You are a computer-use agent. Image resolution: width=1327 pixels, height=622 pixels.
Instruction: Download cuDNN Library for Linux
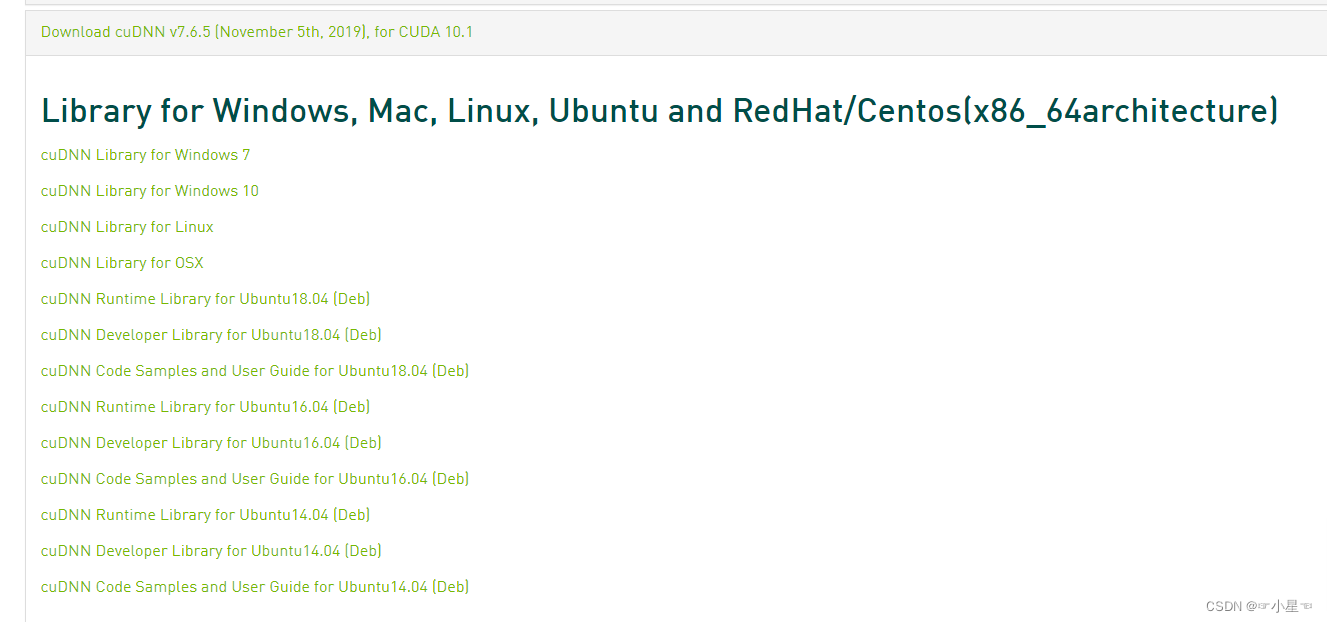coord(126,226)
